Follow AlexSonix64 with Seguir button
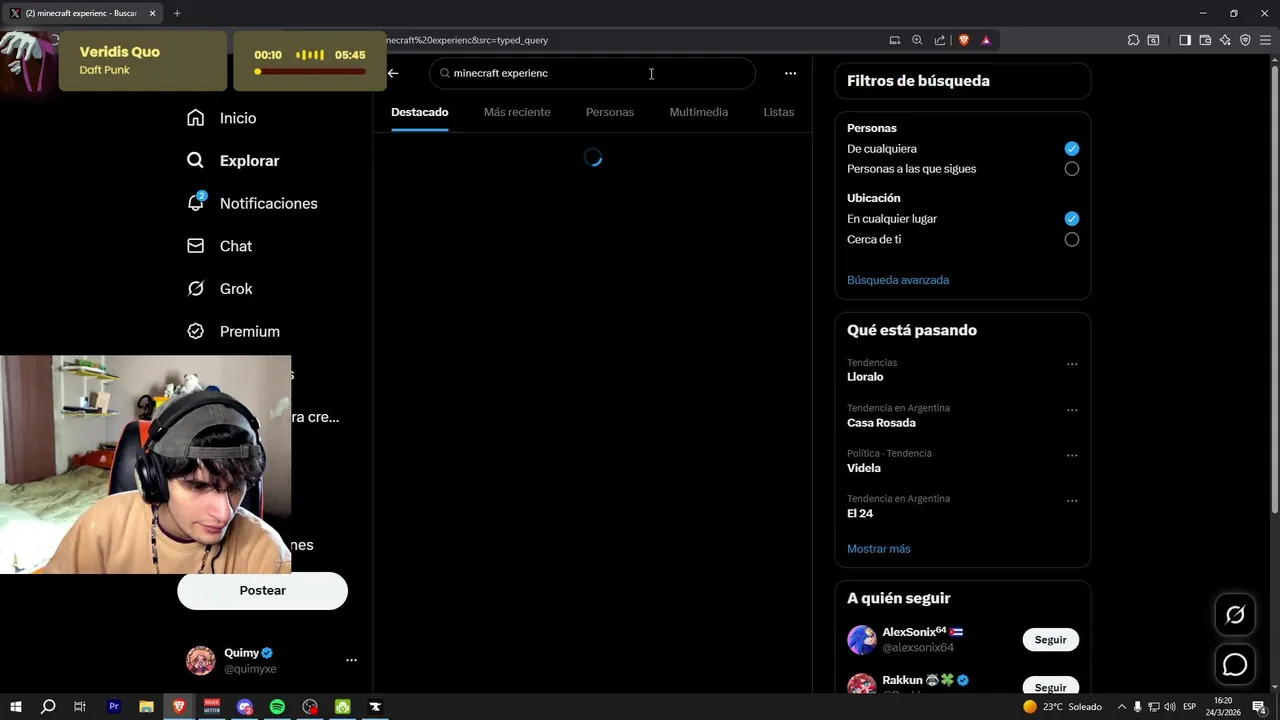The image size is (1280, 720). click(x=1051, y=640)
